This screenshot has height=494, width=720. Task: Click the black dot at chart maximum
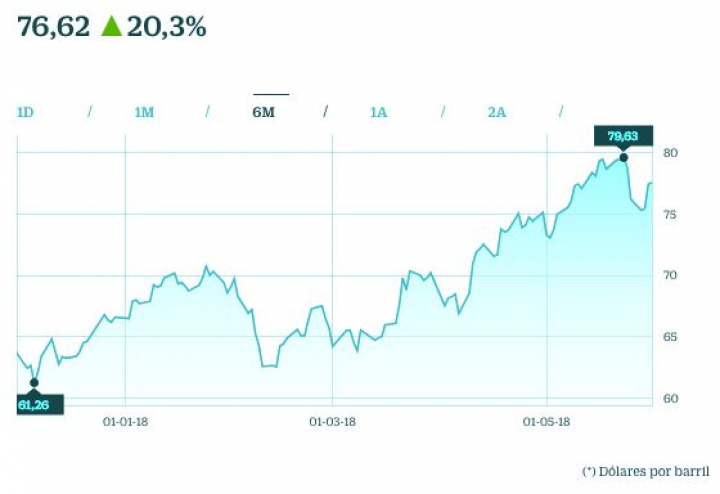pos(624,157)
